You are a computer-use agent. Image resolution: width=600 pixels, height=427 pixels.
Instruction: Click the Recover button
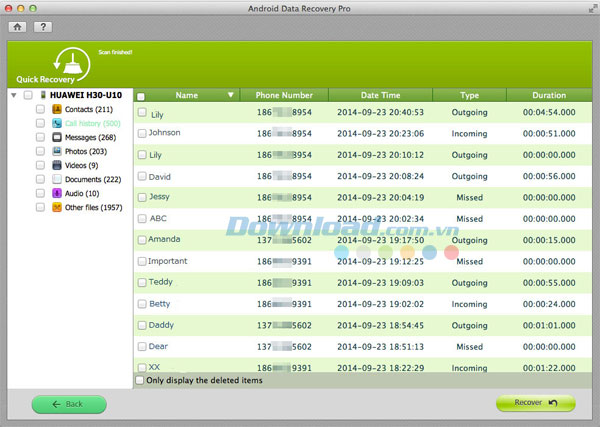coord(535,404)
